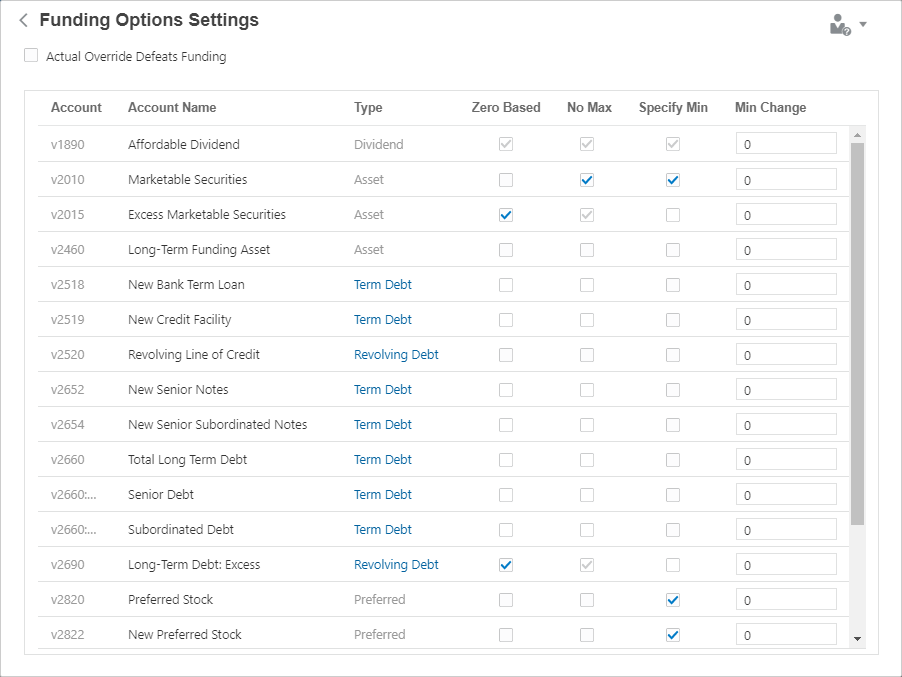Click Revolving Debt link for Revolving Line of Credit
Viewport: 902px width, 677px height.
396,354
